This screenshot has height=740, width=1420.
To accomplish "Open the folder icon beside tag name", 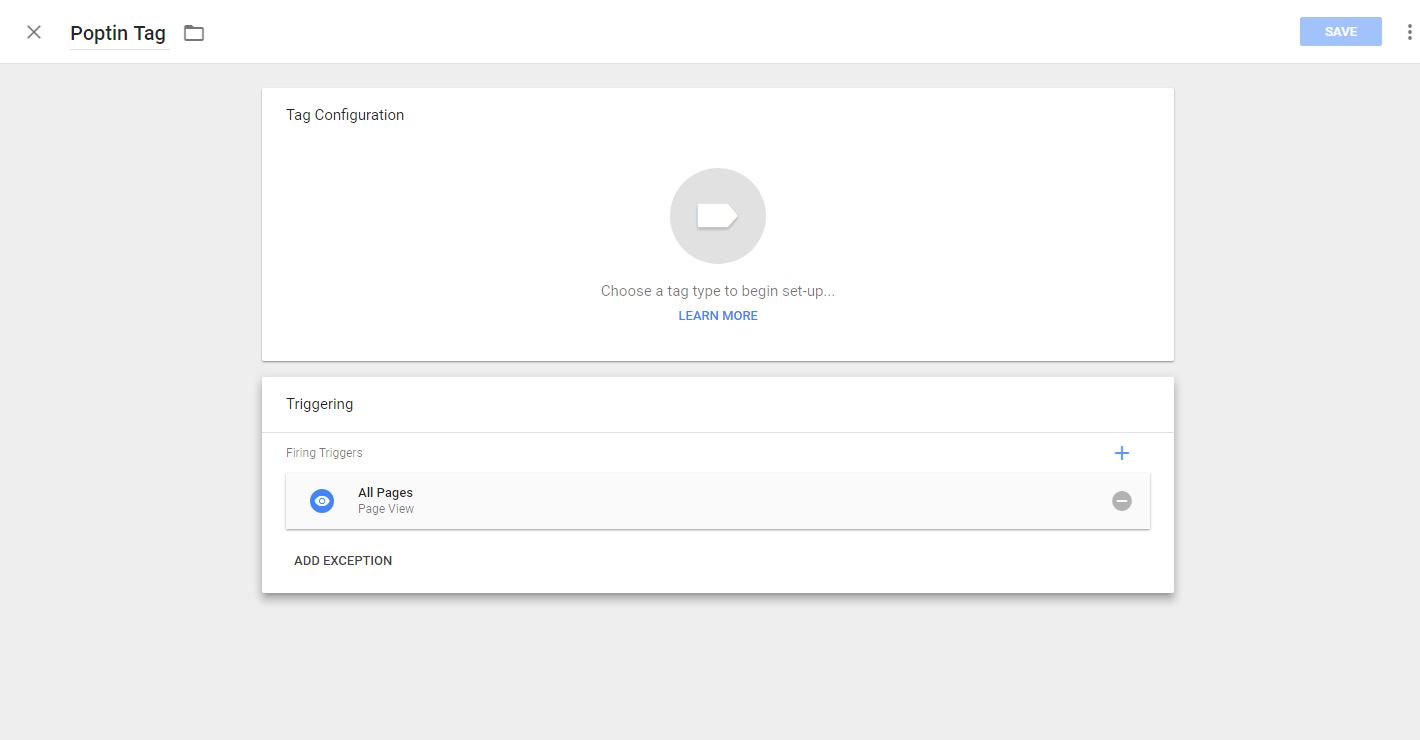I will (194, 33).
